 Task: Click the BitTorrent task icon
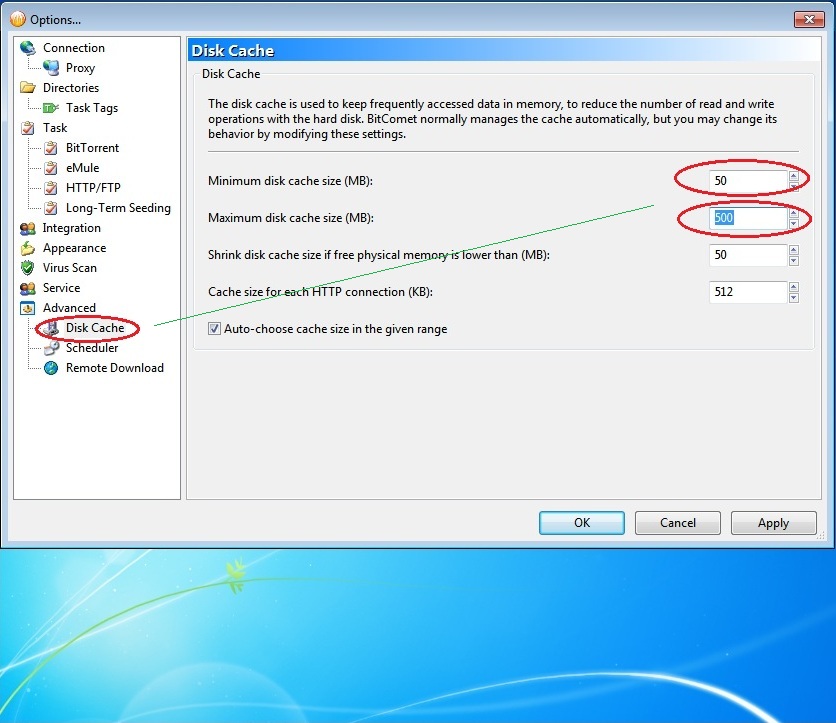[51, 148]
